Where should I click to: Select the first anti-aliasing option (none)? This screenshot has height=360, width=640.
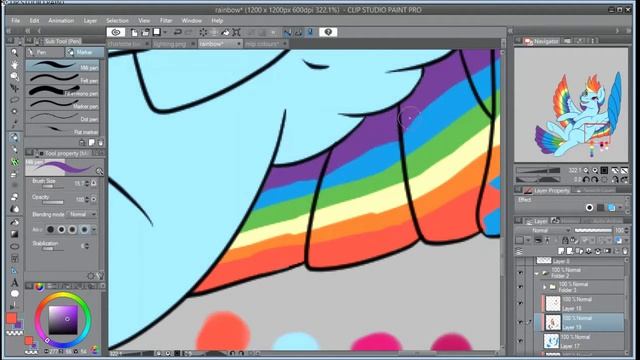[50, 229]
